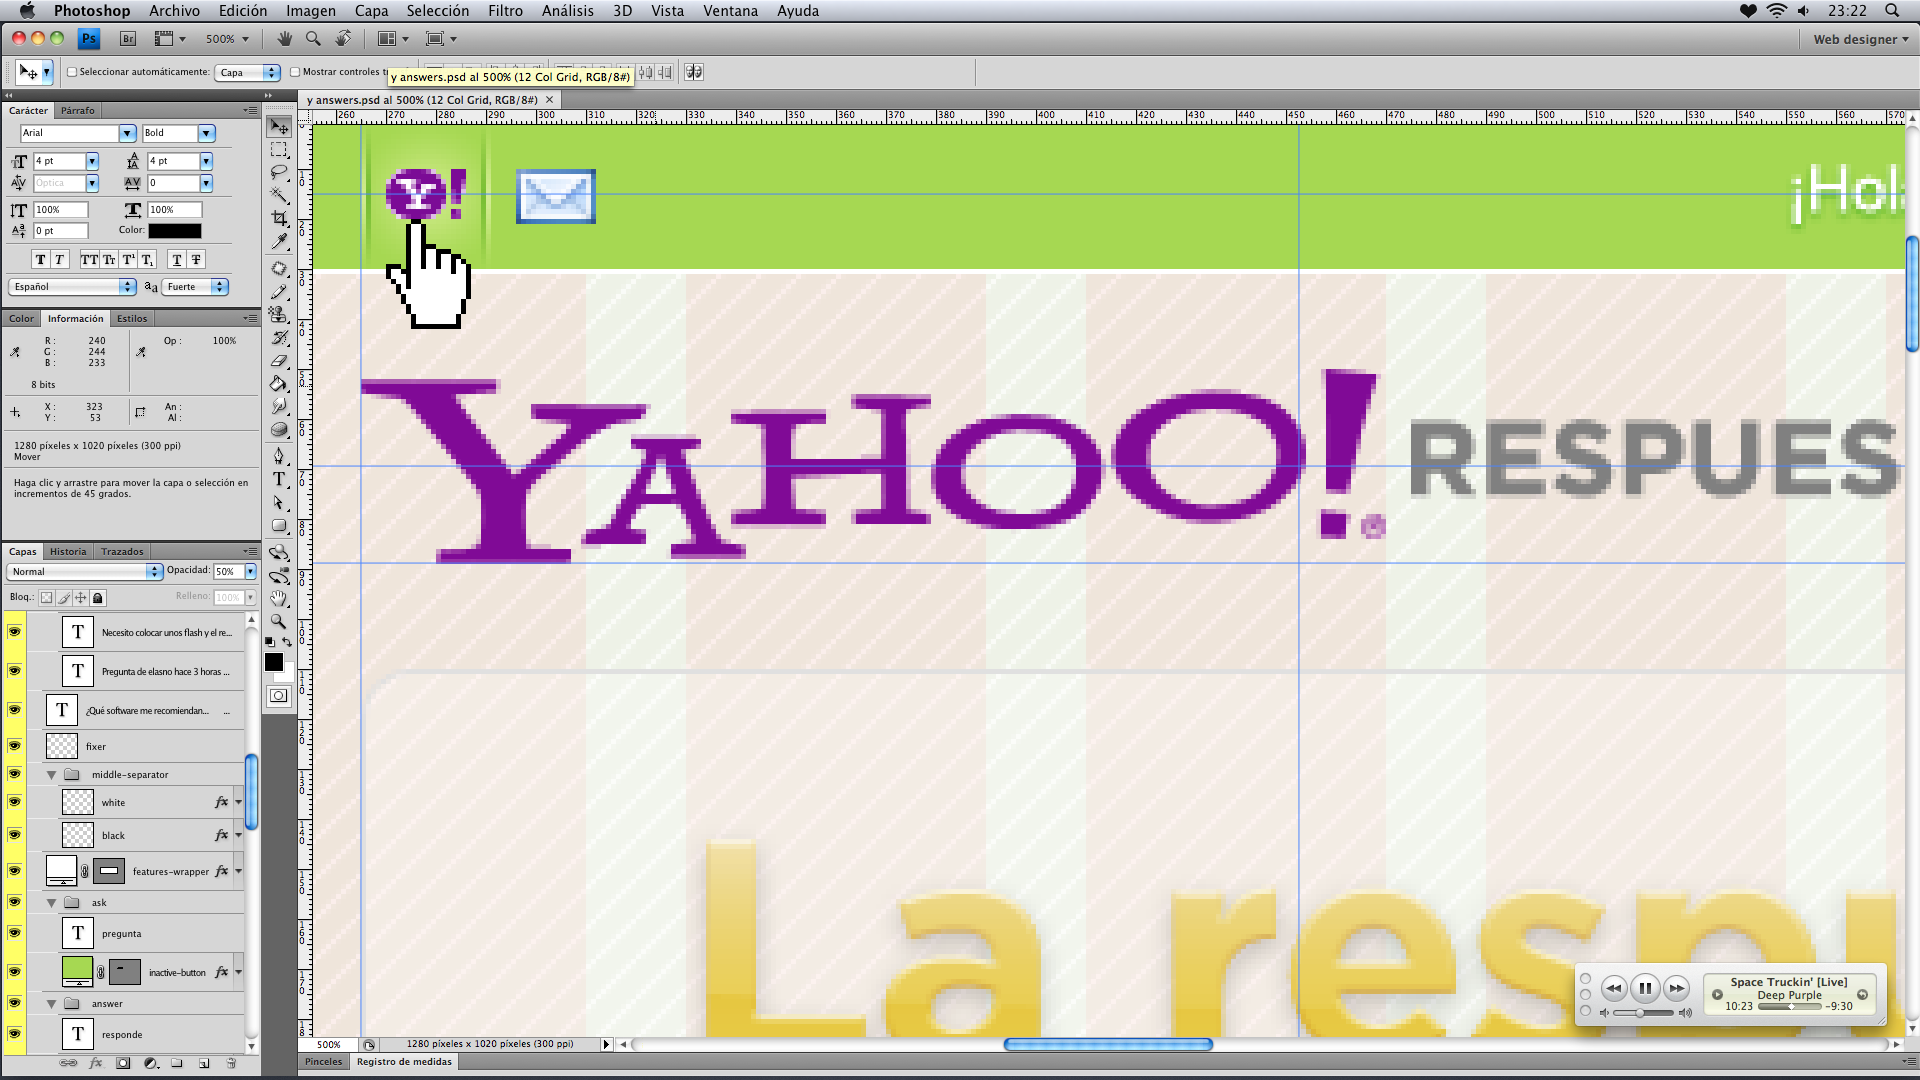The width and height of the screenshot is (1920, 1080).
Task: Open the Filtro menu
Action: point(505,11)
